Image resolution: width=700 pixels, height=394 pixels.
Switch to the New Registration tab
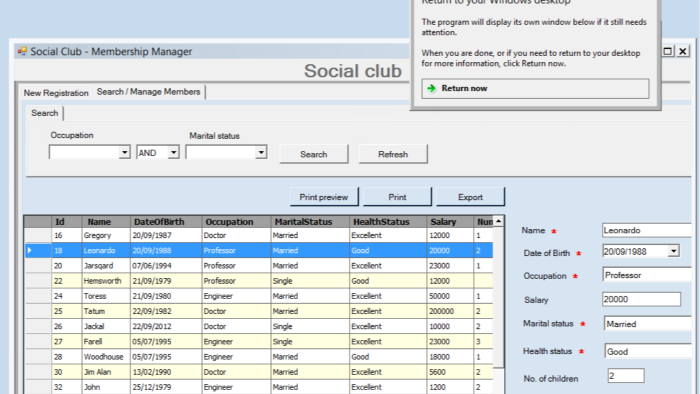56,93
